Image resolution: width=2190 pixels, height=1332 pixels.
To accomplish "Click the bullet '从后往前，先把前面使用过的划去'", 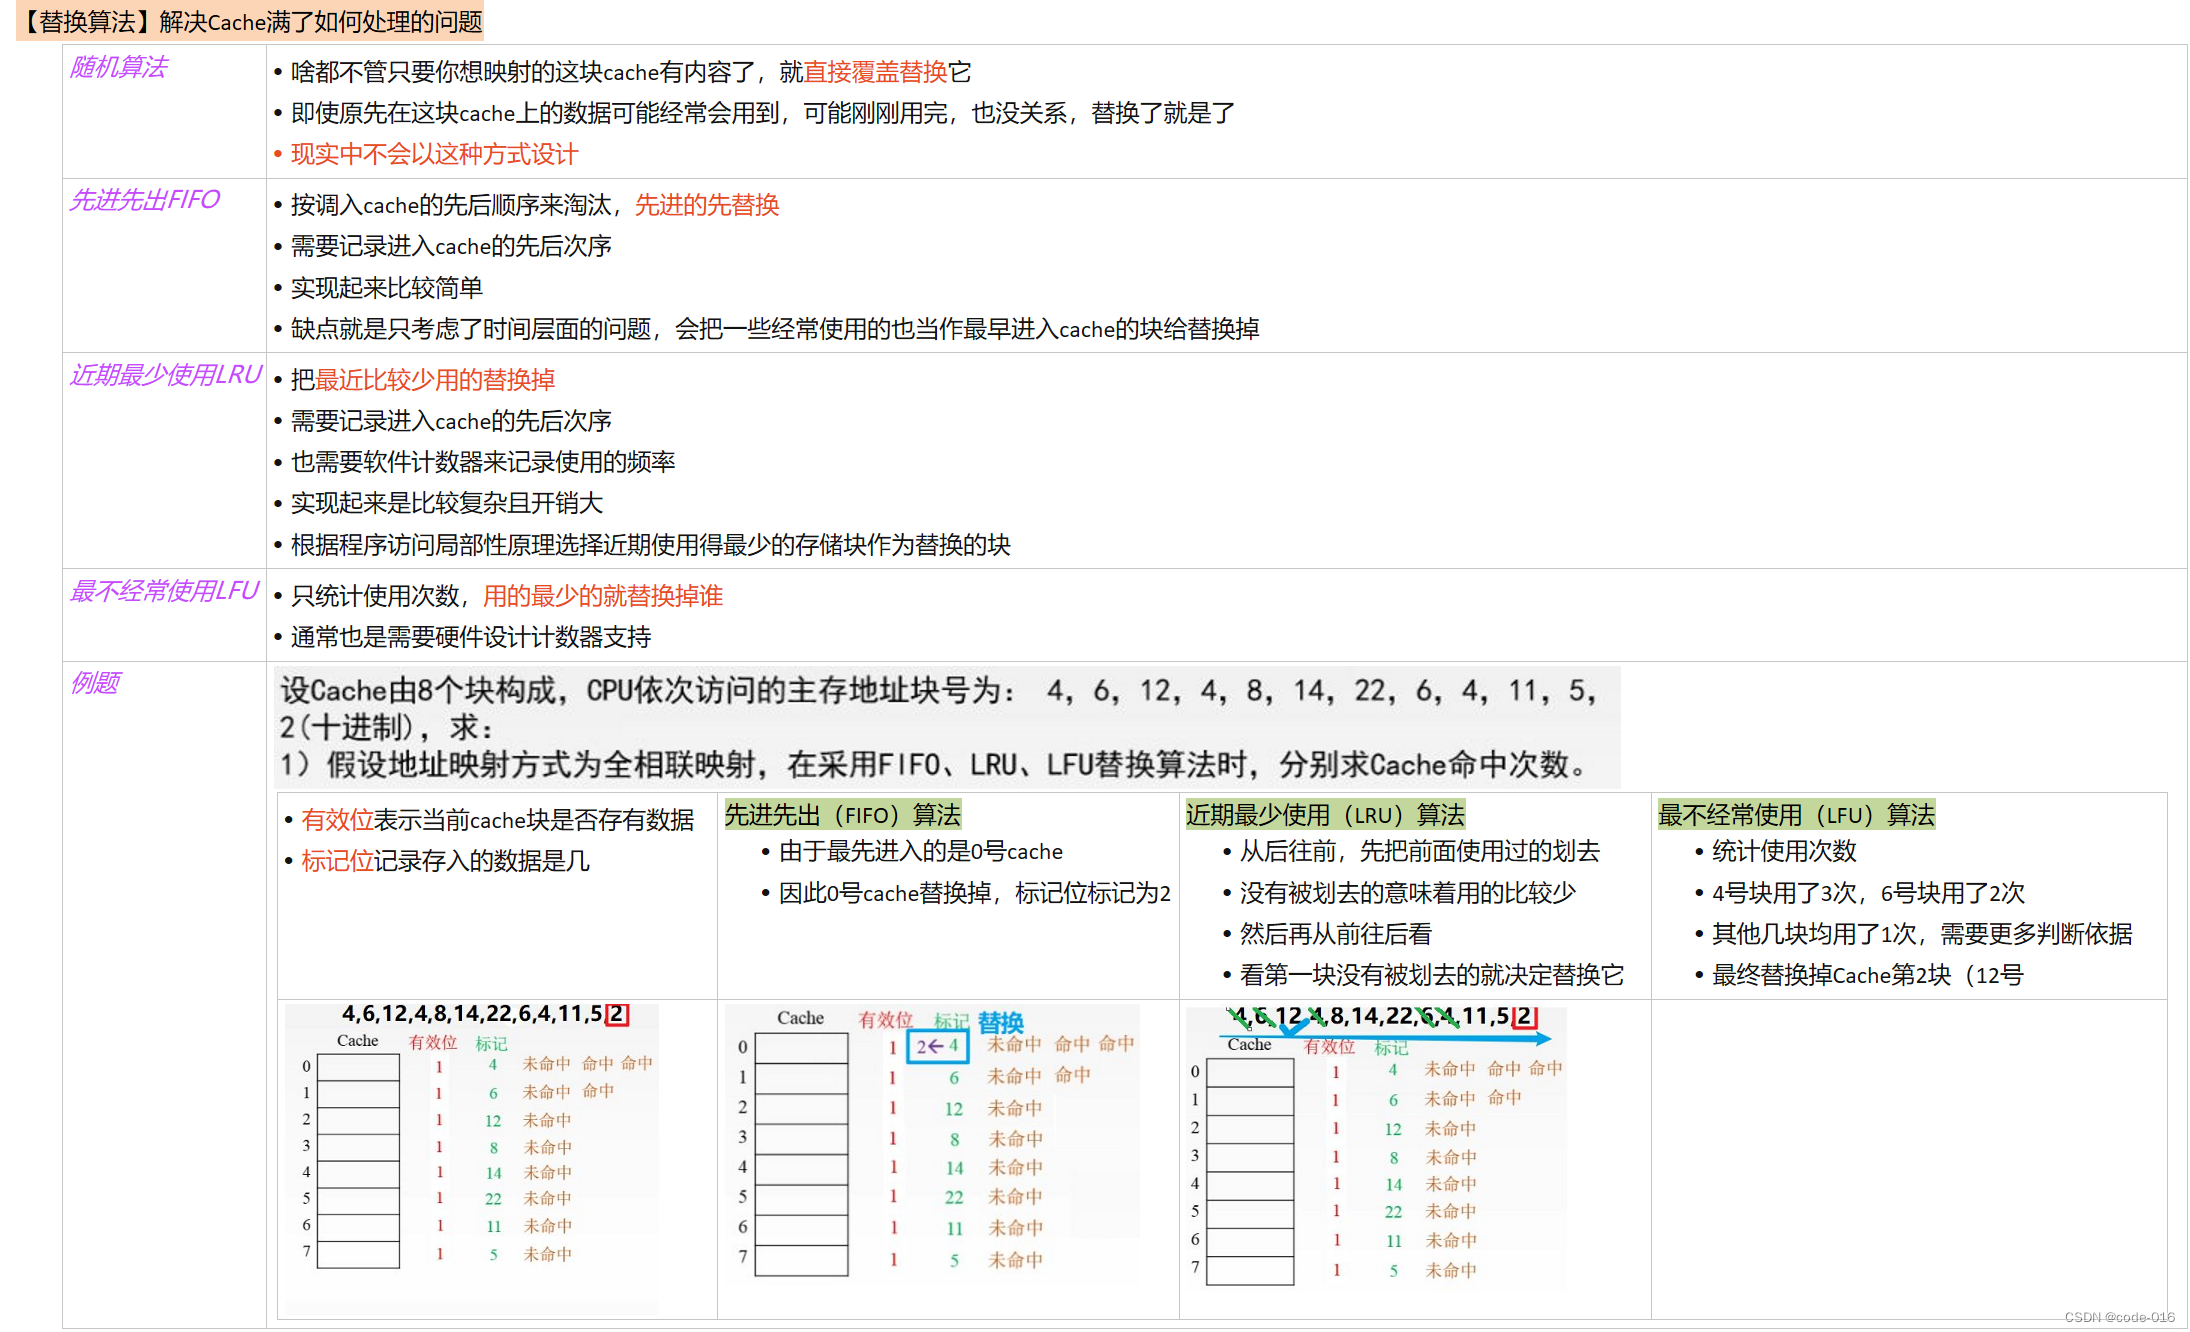I will 1419,851.
